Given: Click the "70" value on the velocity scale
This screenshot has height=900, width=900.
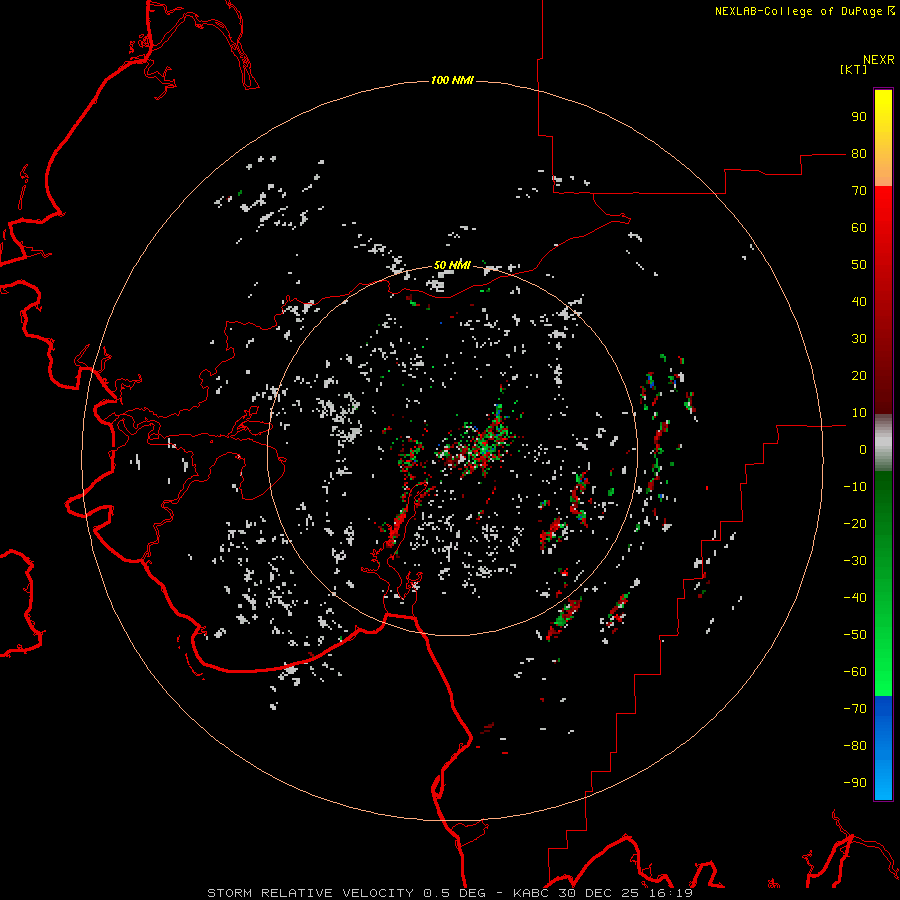Looking at the screenshot, I should 859,191.
